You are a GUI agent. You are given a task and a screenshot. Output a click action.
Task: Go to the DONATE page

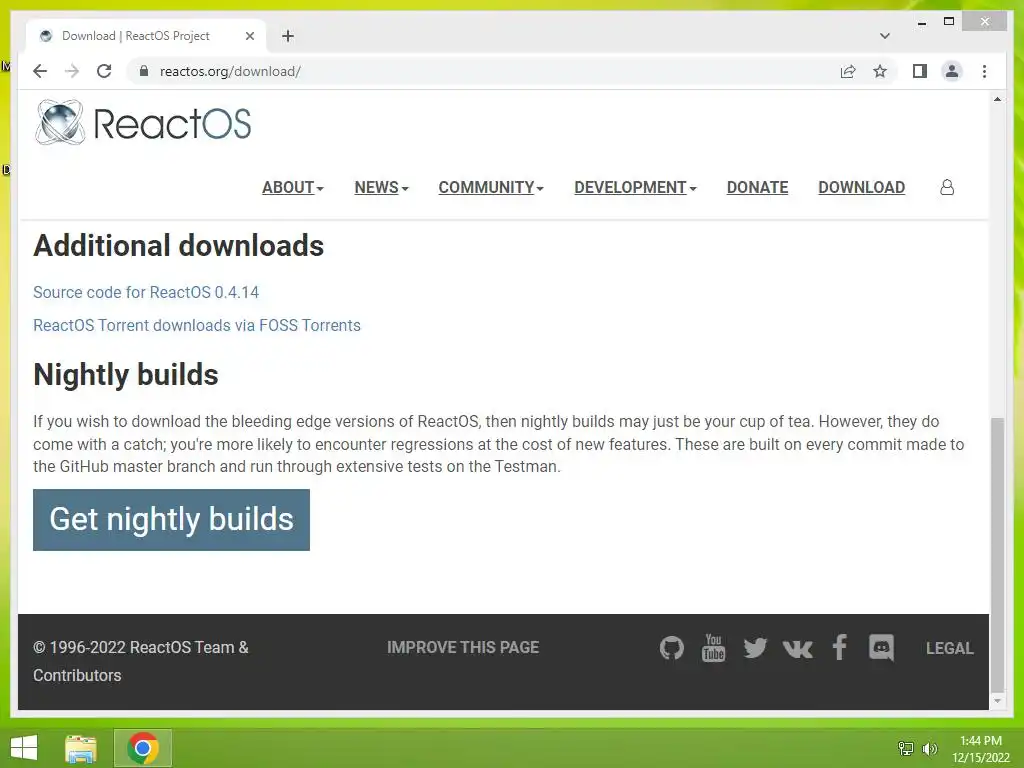(x=758, y=187)
